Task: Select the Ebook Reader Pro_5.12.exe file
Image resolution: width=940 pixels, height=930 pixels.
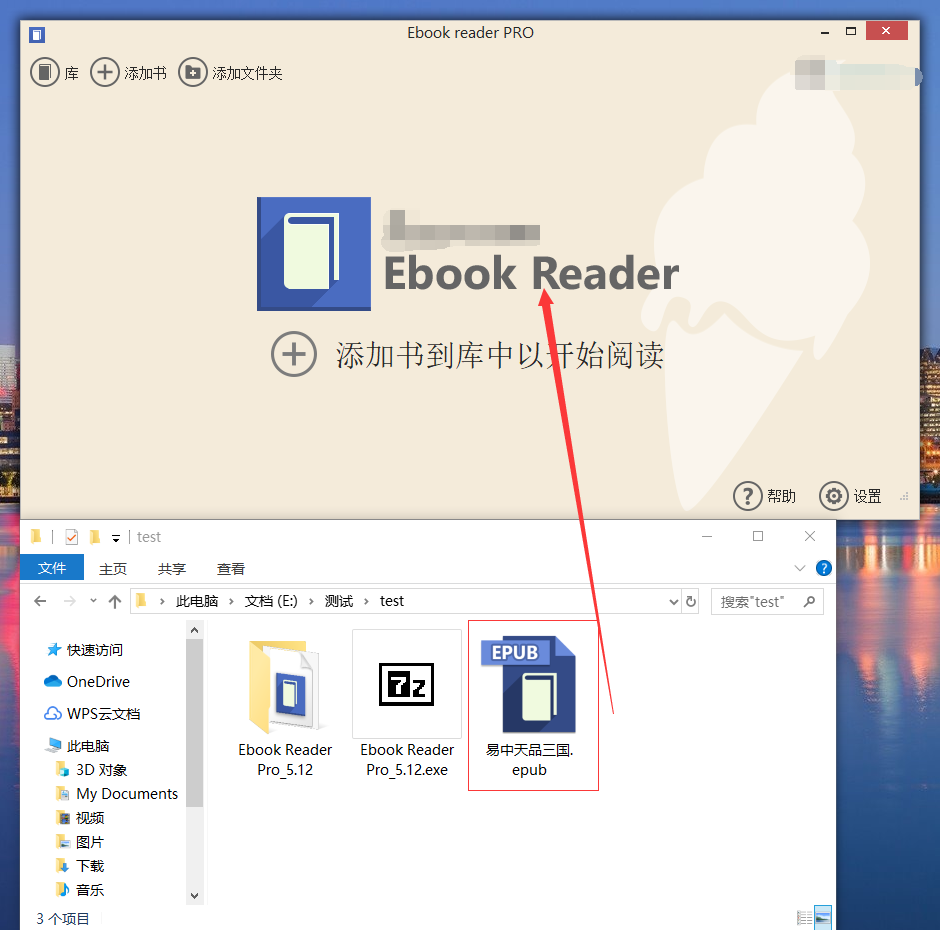Action: [407, 706]
